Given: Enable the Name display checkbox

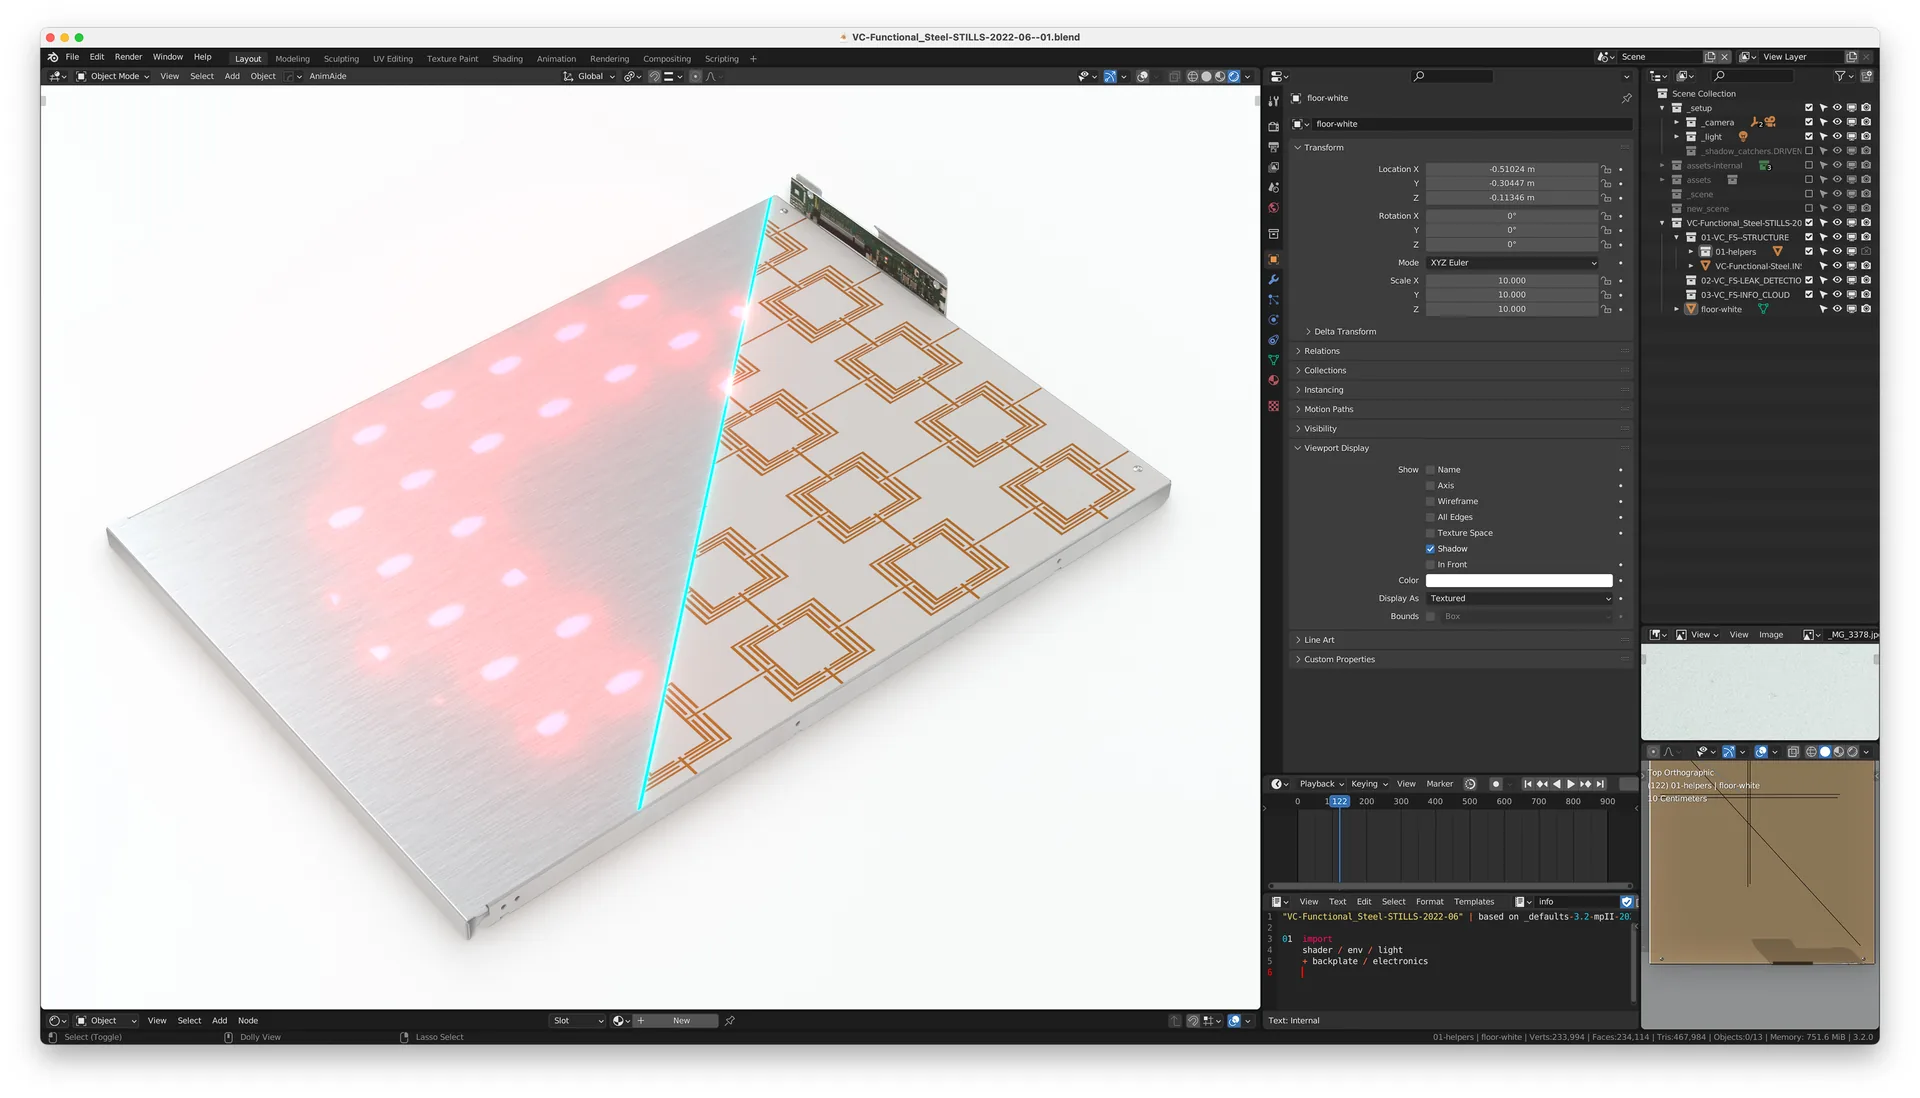Looking at the screenshot, I should click(1430, 470).
